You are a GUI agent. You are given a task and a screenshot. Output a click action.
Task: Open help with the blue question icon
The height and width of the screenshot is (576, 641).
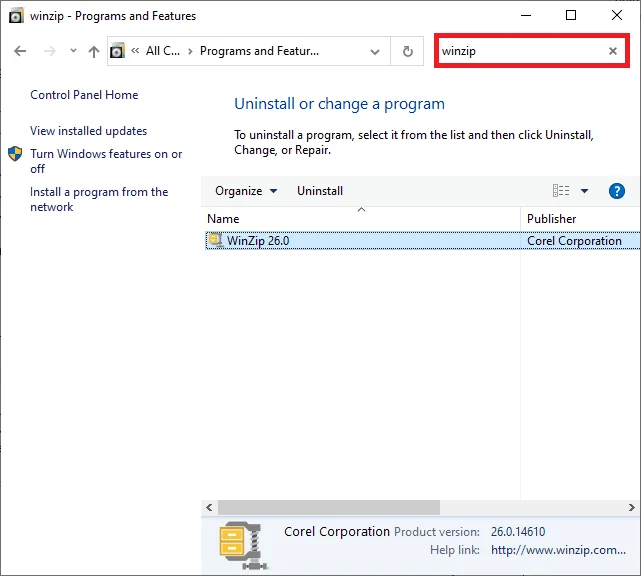point(616,191)
